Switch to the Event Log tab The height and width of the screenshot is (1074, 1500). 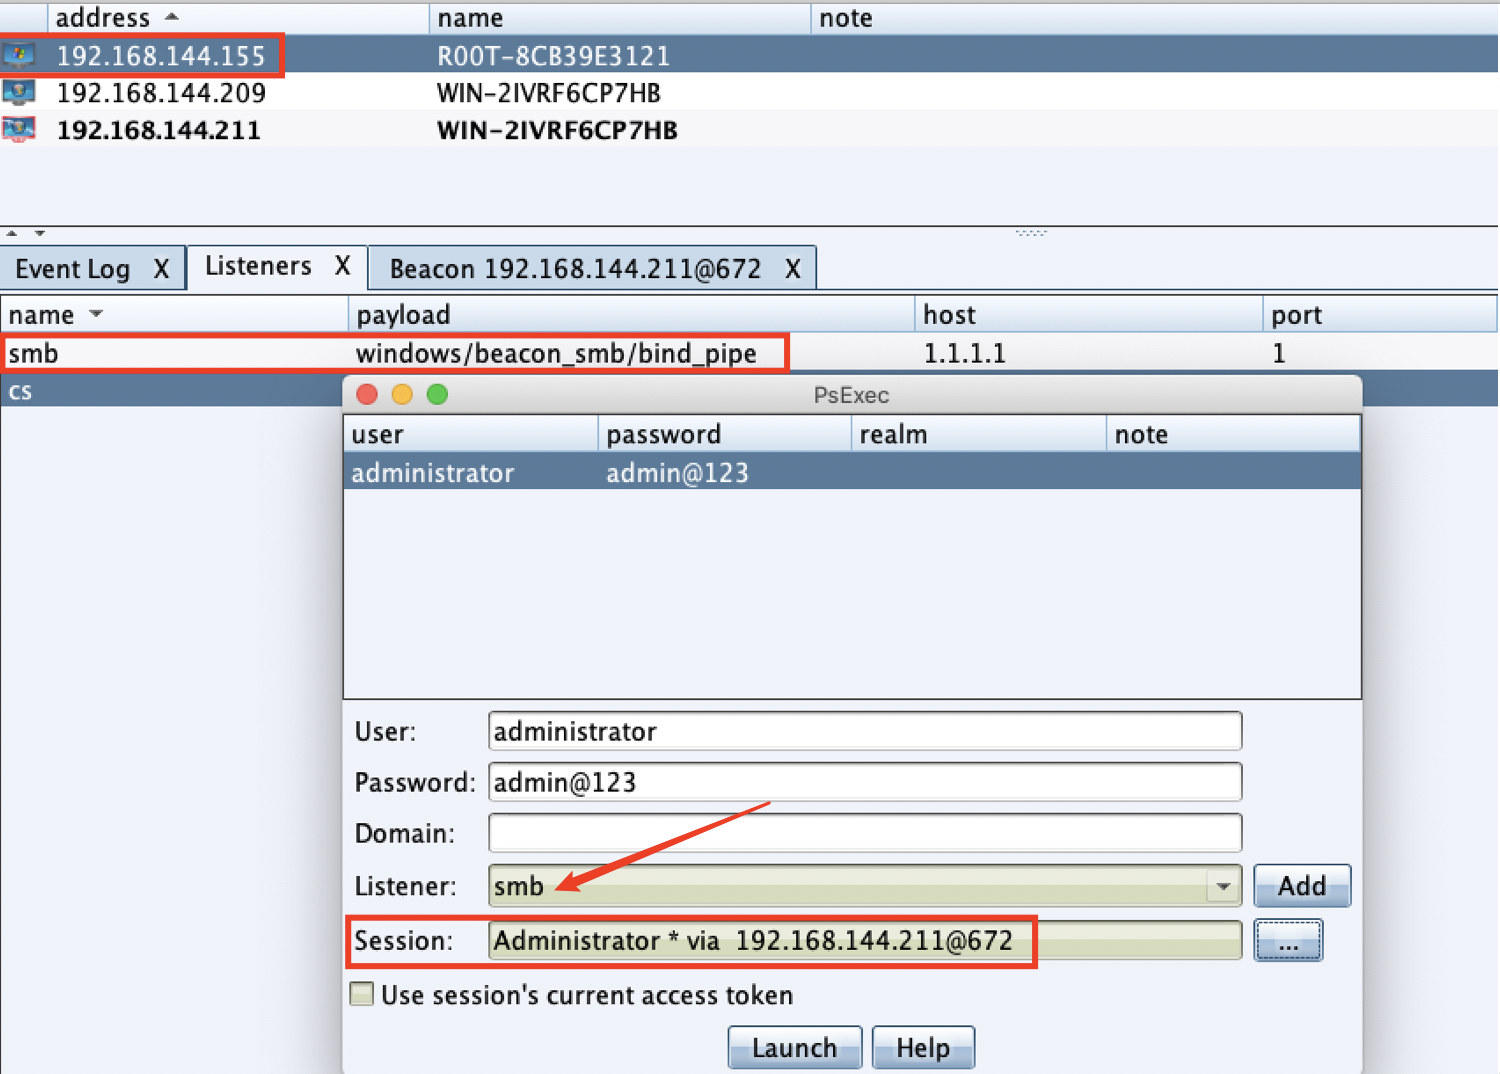click(73, 269)
